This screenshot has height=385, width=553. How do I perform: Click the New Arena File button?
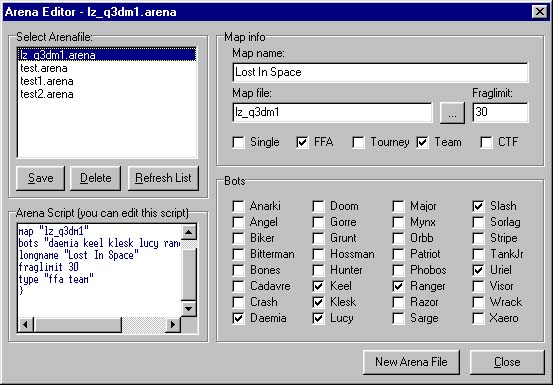point(411,362)
